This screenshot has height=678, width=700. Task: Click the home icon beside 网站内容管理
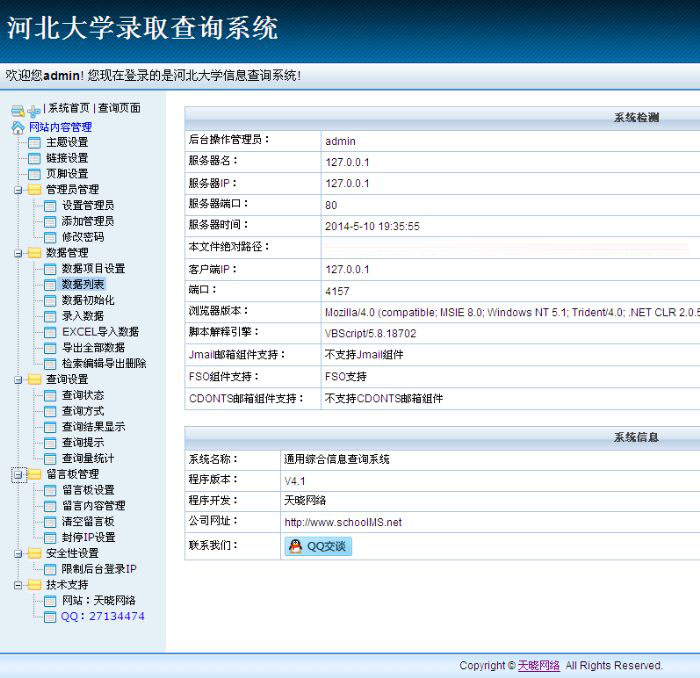pos(17,127)
